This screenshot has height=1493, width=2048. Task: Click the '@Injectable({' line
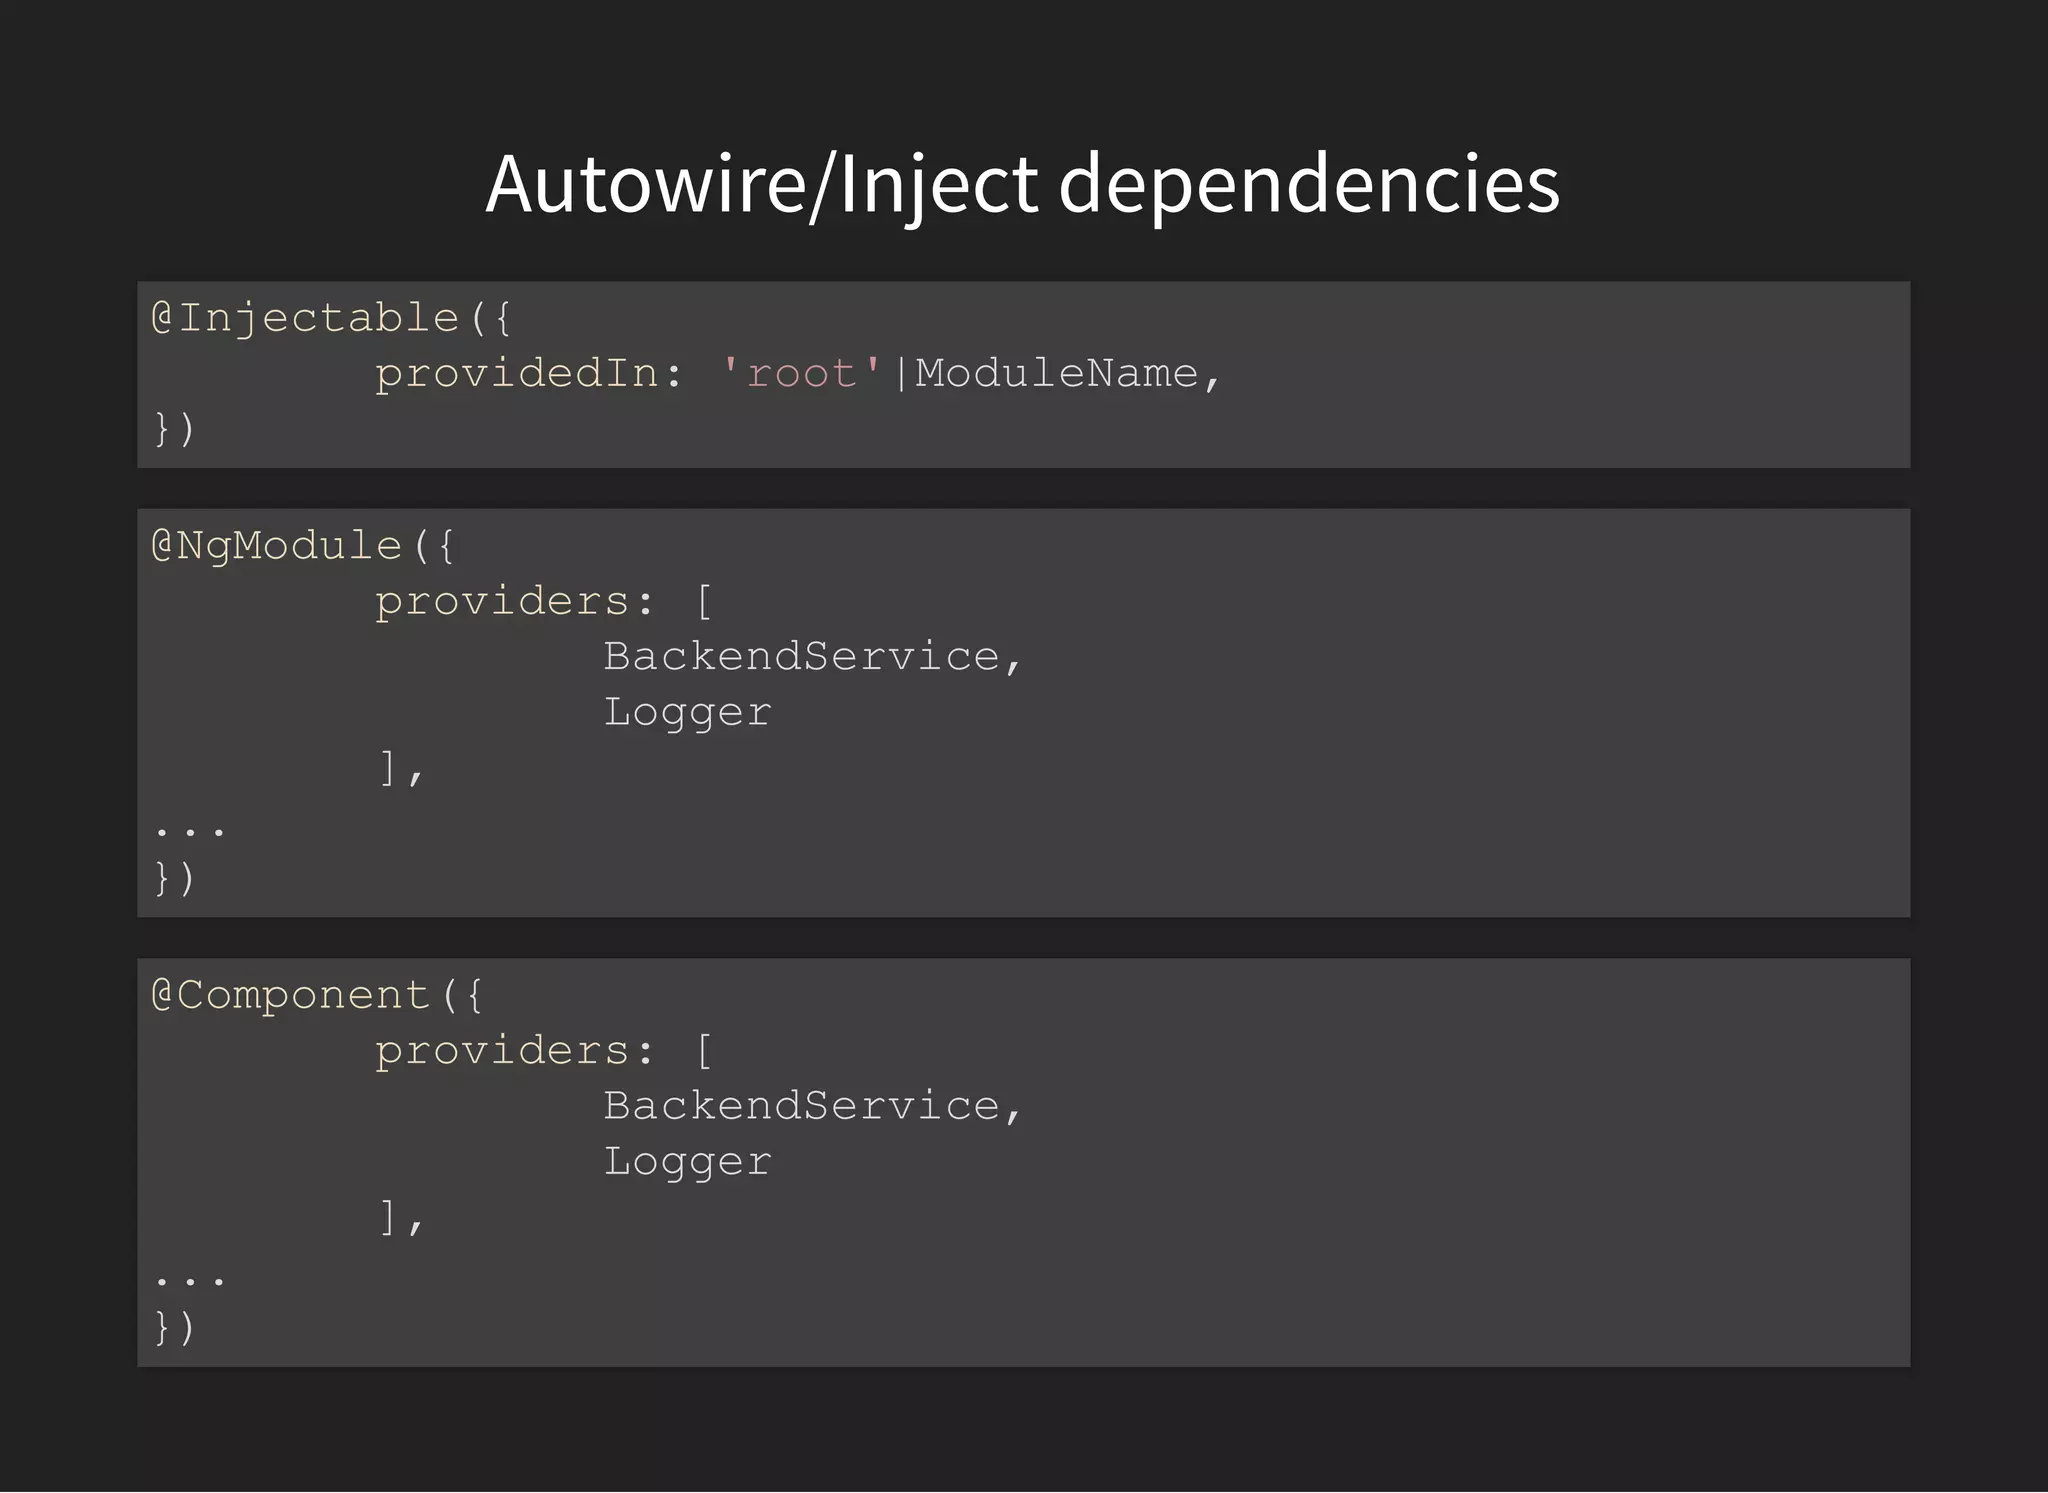click(x=331, y=319)
